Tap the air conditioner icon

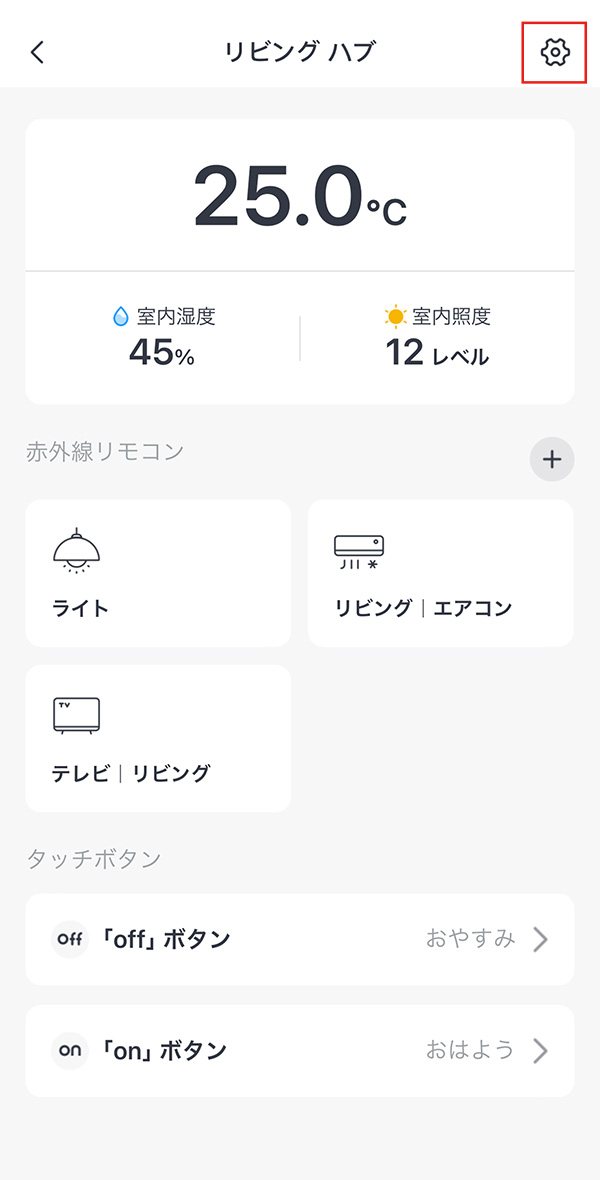pyautogui.click(x=359, y=549)
